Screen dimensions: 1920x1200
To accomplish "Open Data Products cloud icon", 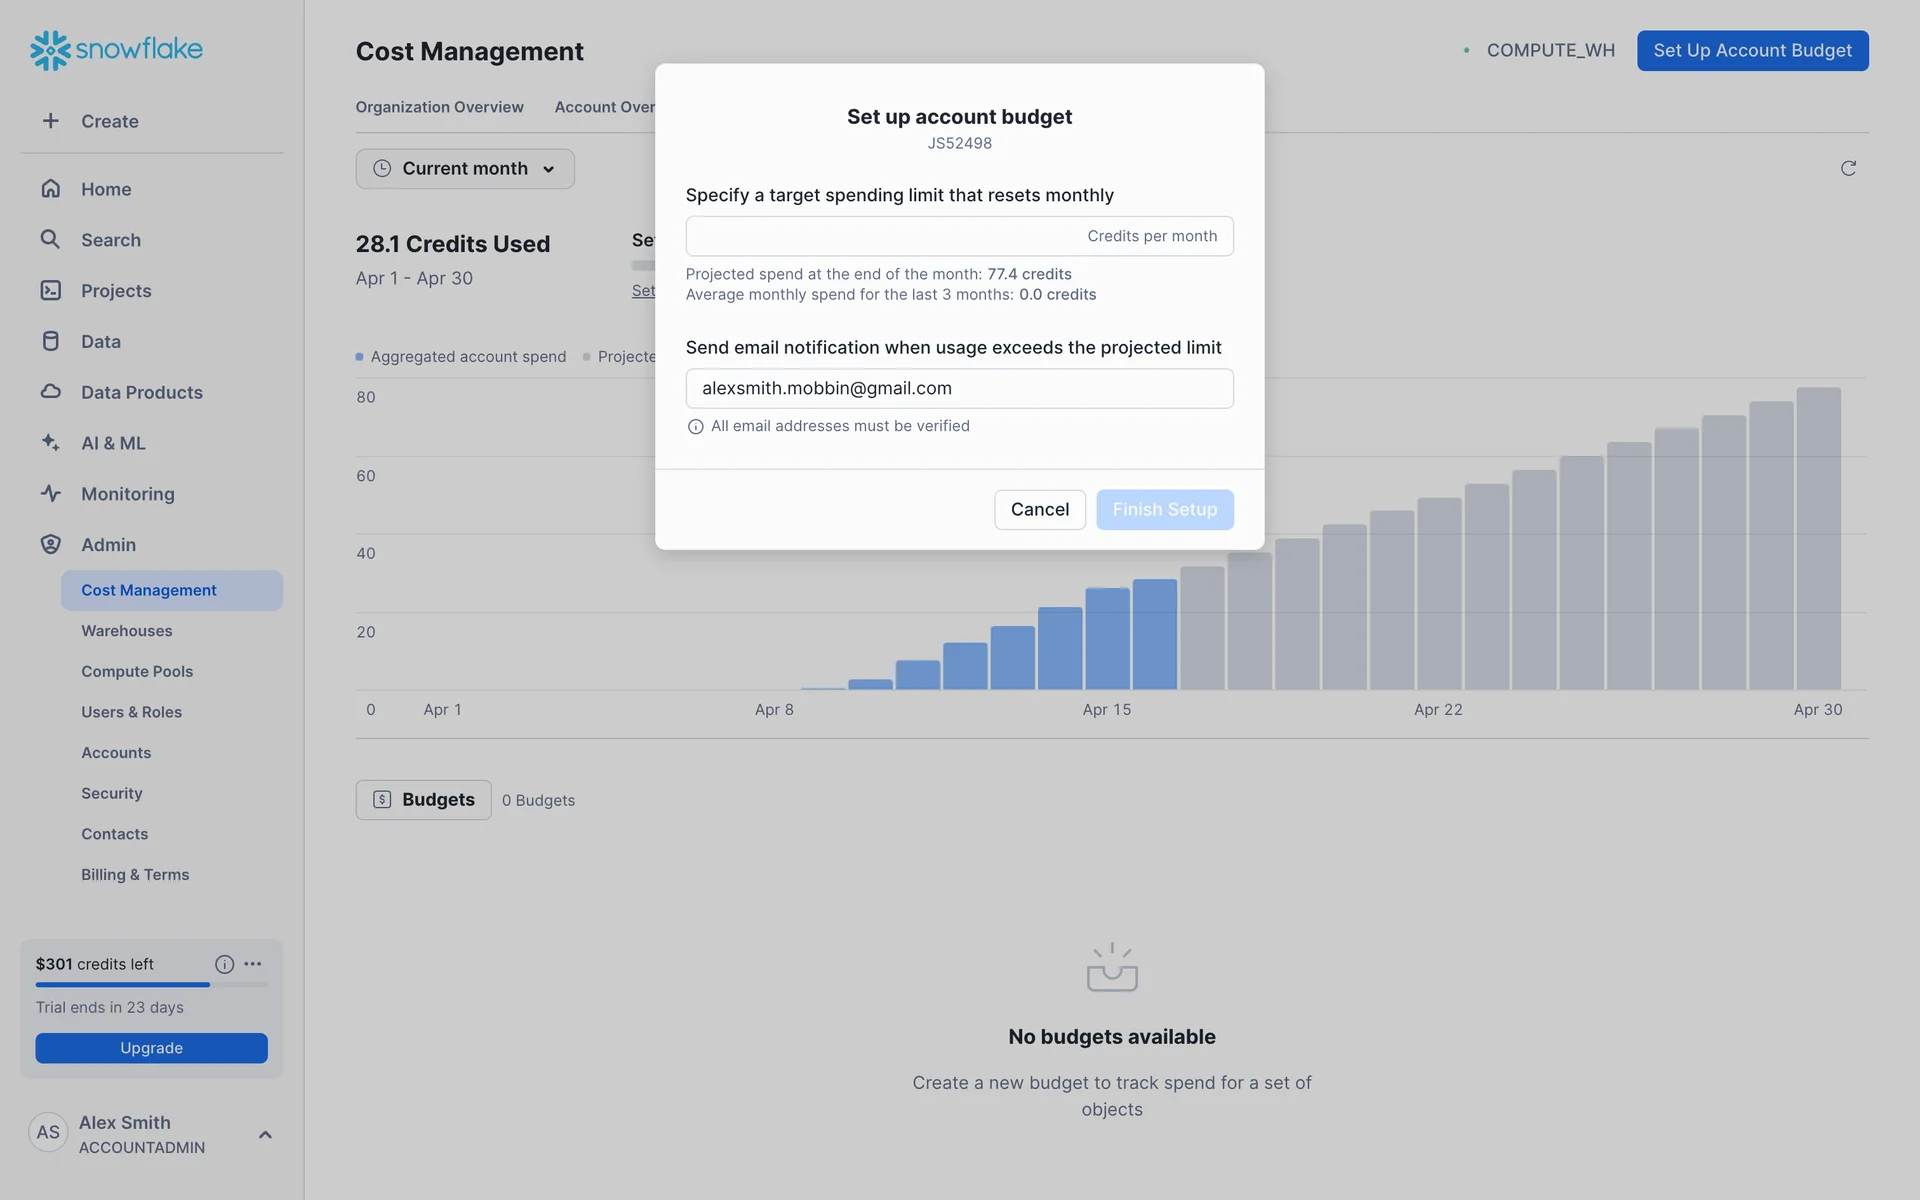I will point(50,392).
